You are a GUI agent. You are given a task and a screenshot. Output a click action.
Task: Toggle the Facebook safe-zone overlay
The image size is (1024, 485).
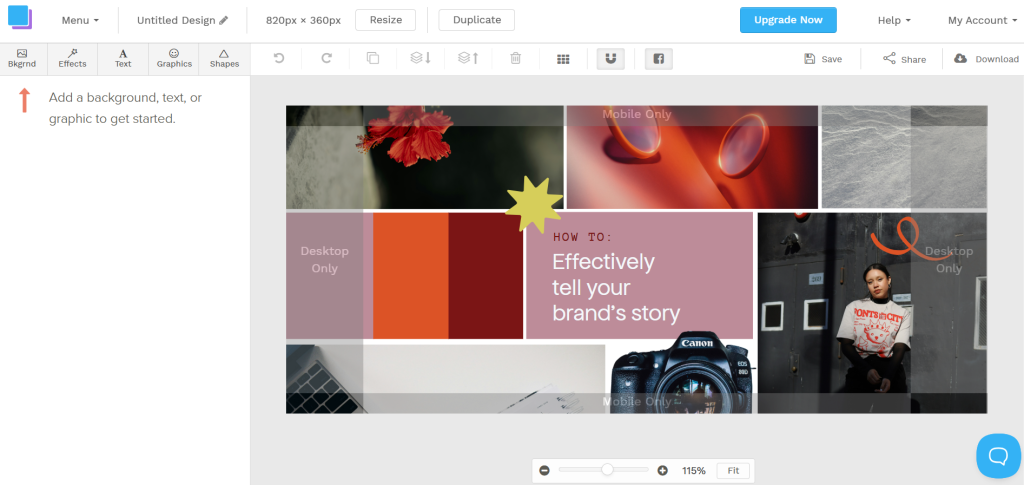(x=659, y=59)
